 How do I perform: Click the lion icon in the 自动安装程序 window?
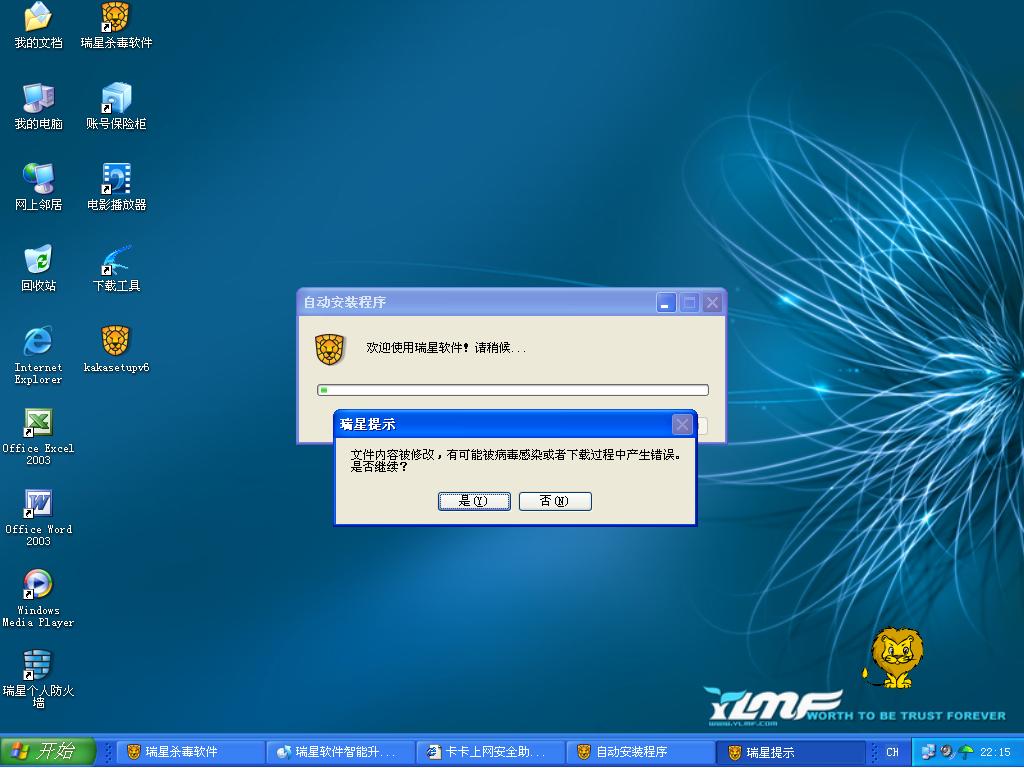pyautogui.click(x=329, y=349)
